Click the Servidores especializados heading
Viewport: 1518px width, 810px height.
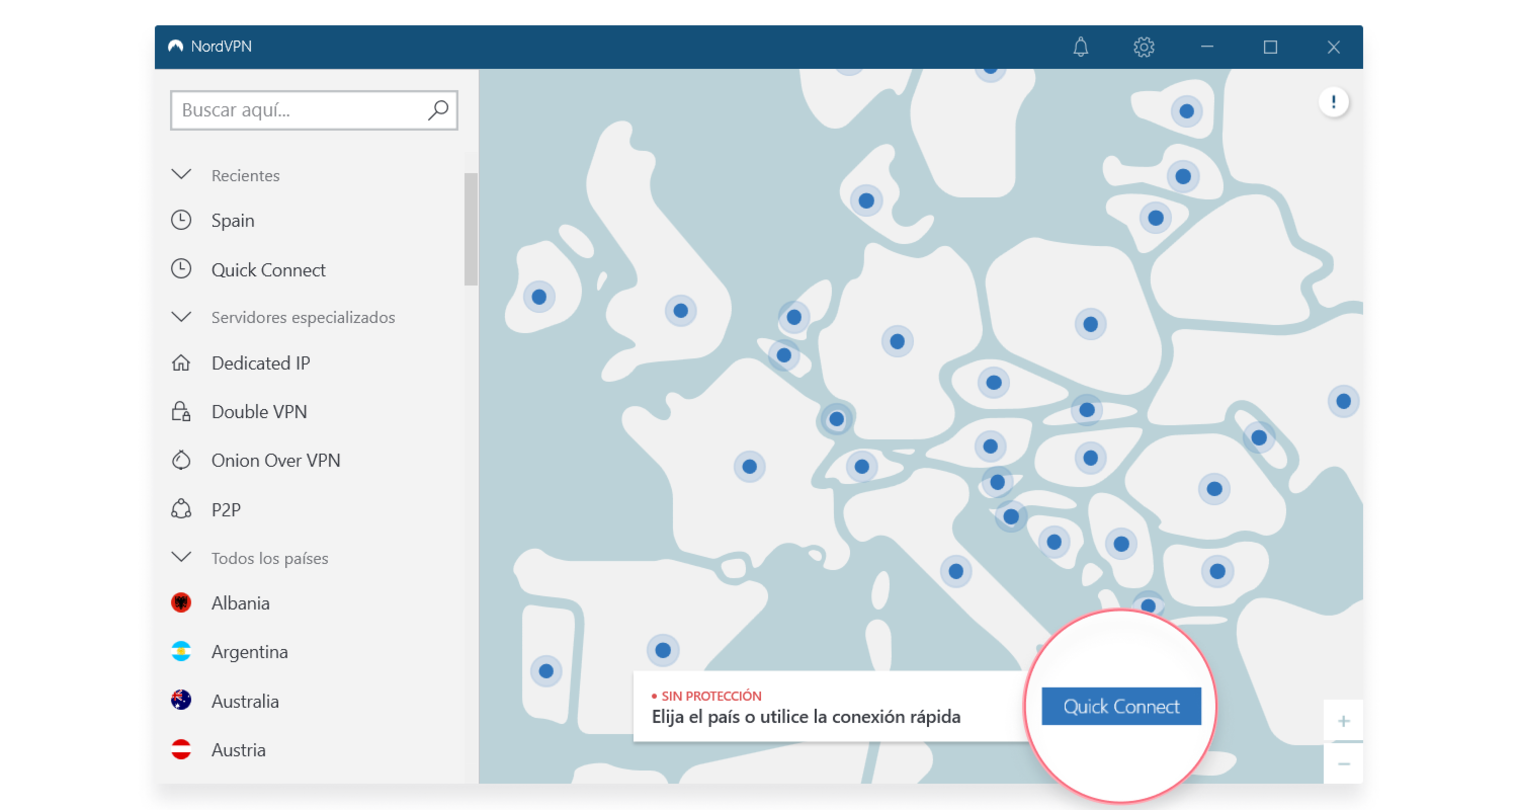point(303,317)
